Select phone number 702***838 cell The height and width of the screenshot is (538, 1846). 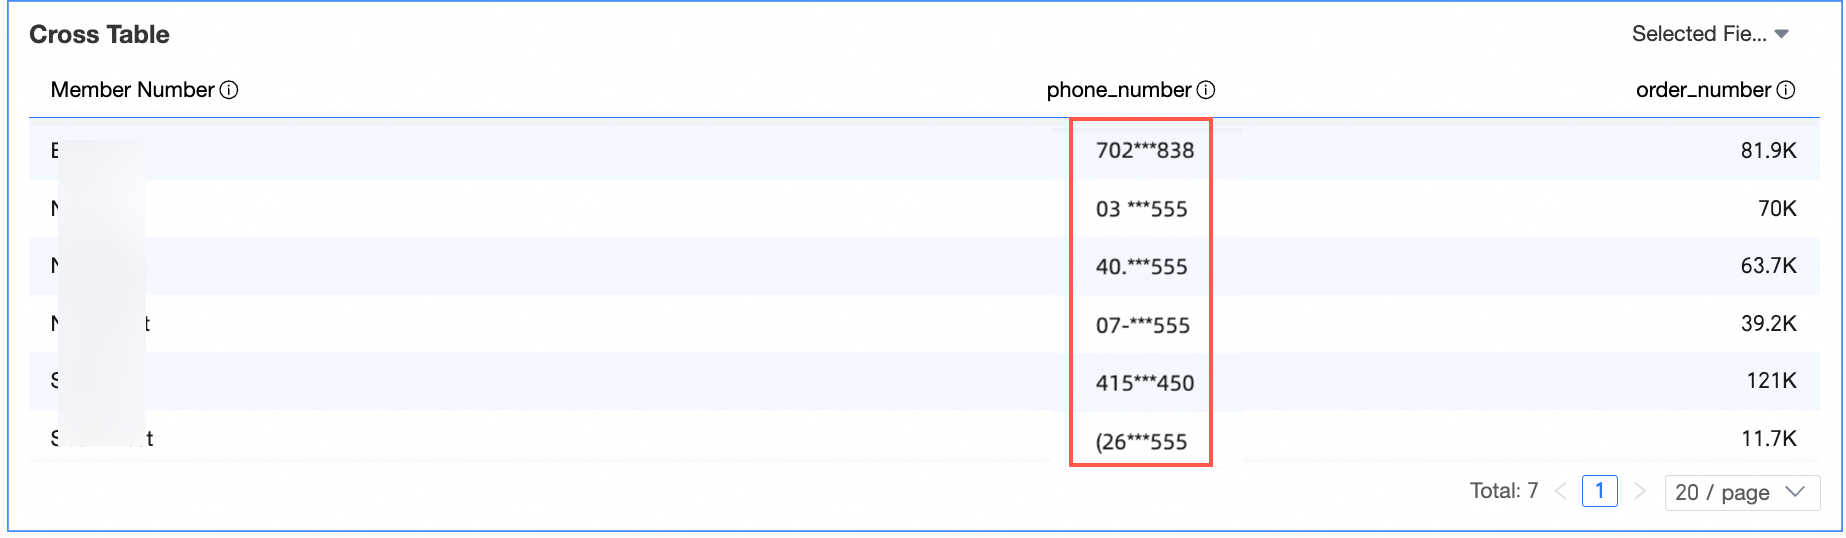(1145, 150)
